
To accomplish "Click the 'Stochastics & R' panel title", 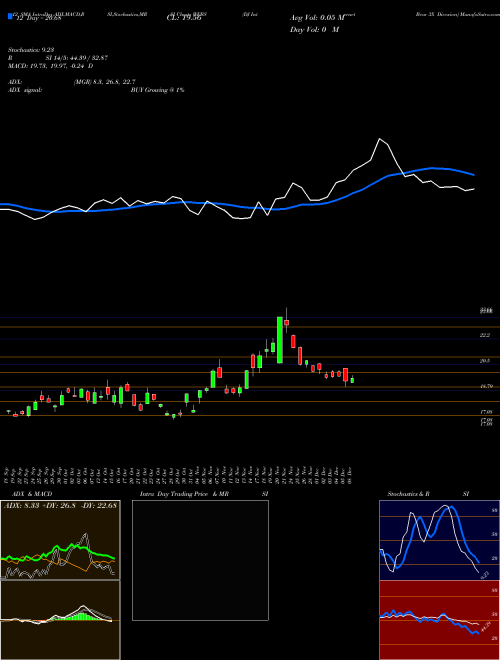I will 409,494.
